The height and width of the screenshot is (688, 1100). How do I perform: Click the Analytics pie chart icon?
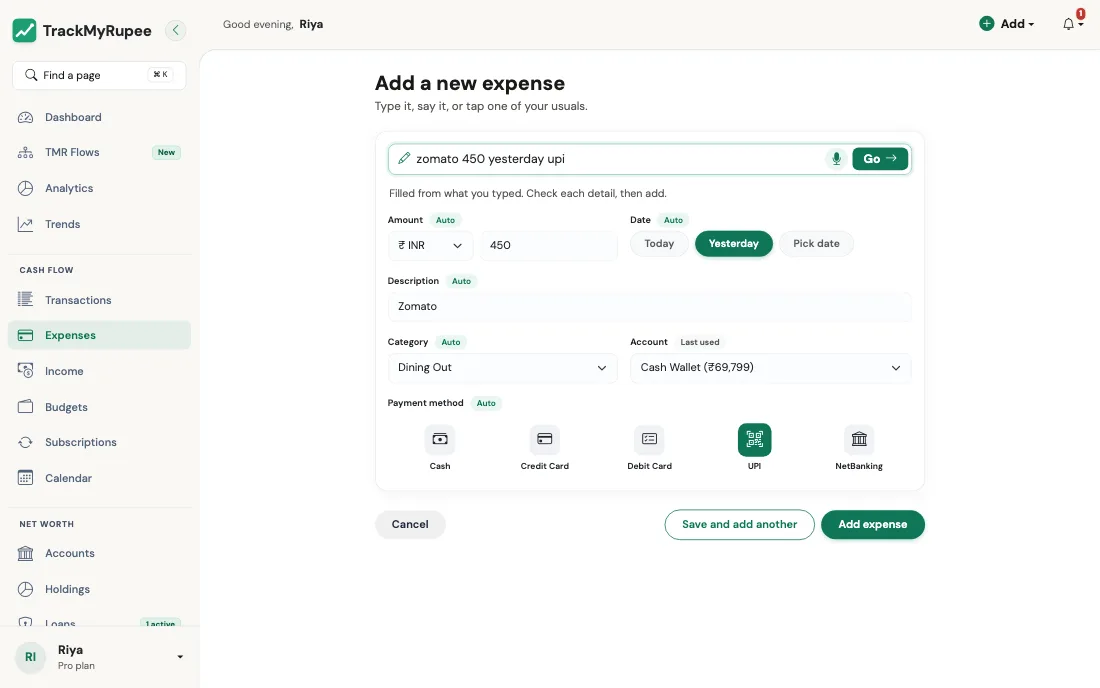pyautogui.click(x=25, y=188)
